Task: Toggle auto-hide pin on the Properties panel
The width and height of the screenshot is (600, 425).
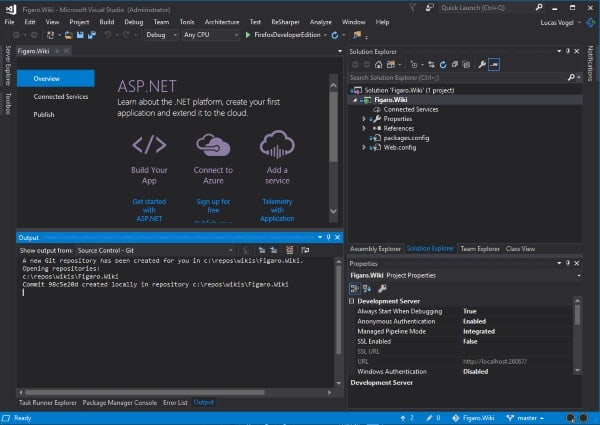Action: 568,263
